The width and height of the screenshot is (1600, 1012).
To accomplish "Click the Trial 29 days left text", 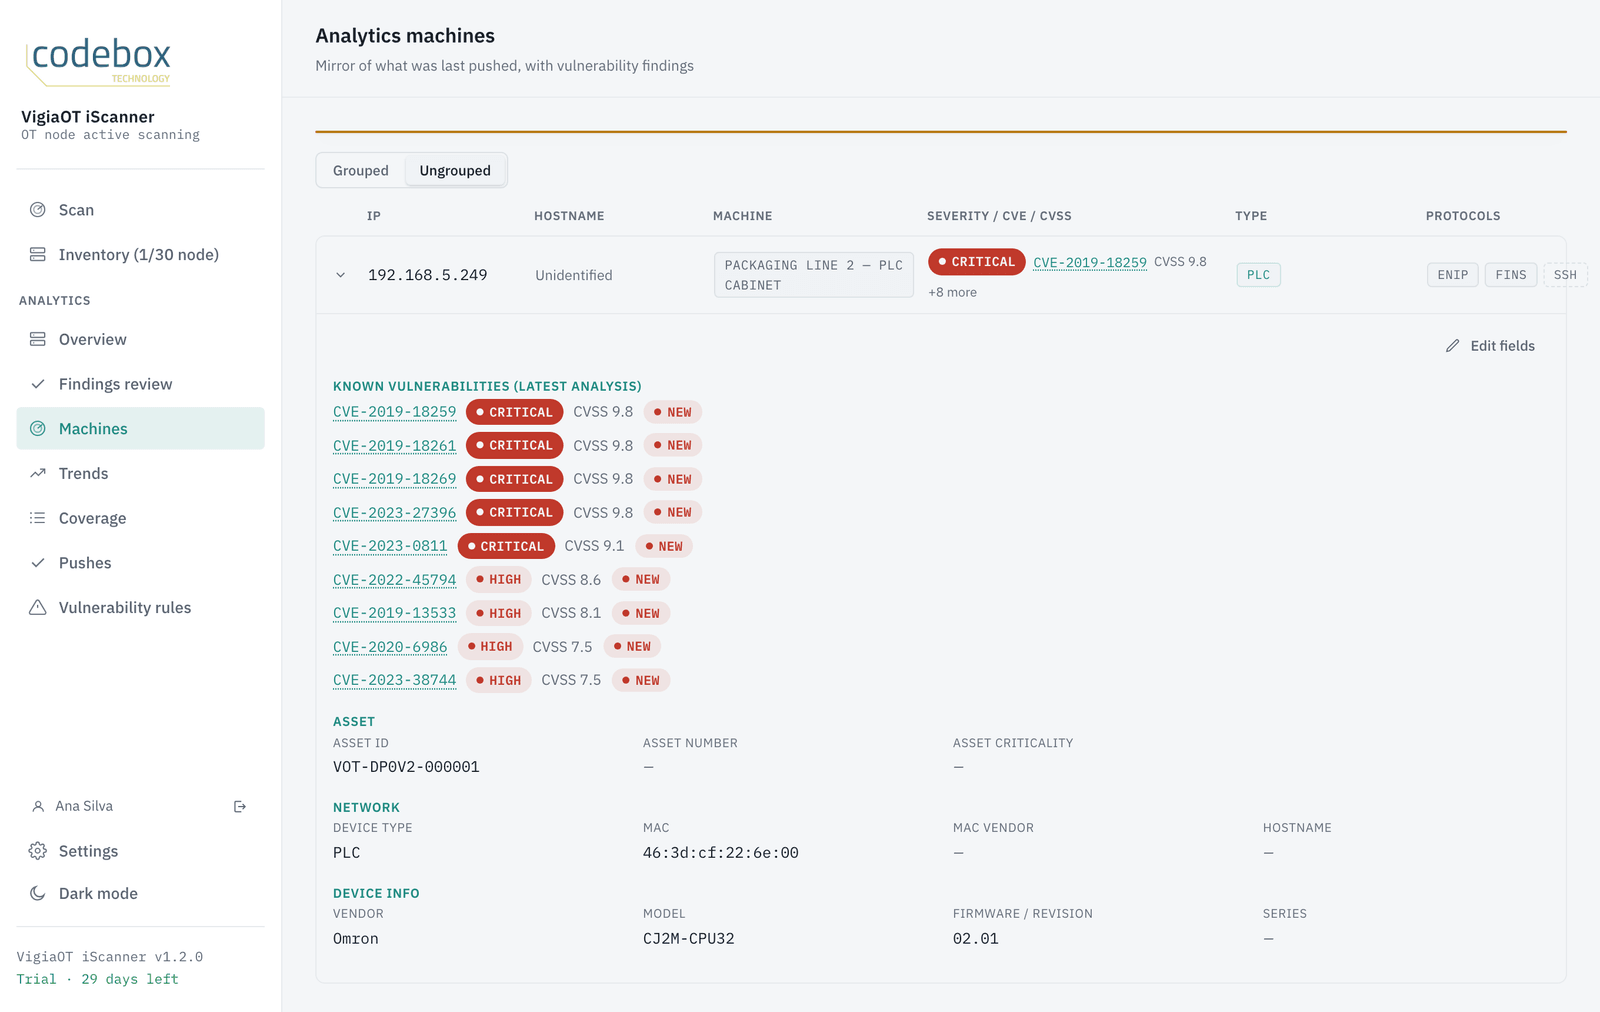I will coord(97,979).
